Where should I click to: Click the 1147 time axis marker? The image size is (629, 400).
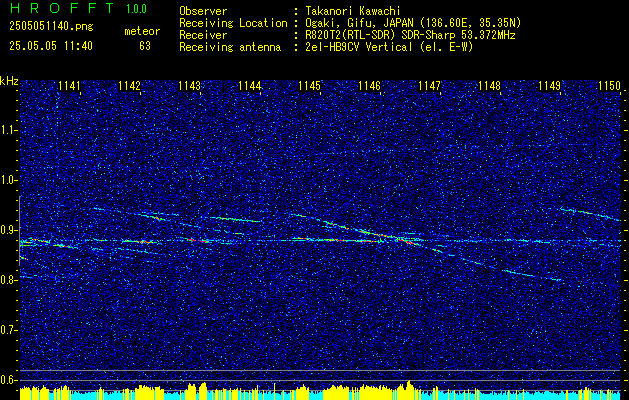pos(430,86)
